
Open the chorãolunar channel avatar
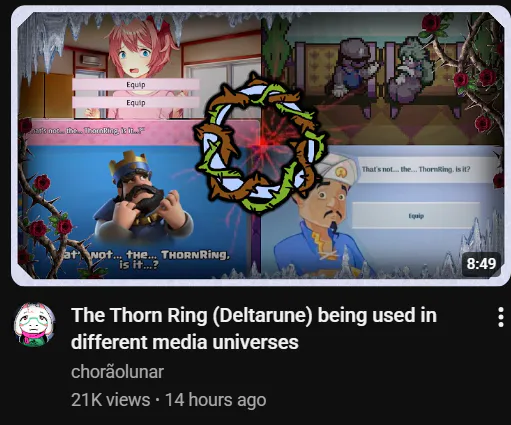(35, 325)
